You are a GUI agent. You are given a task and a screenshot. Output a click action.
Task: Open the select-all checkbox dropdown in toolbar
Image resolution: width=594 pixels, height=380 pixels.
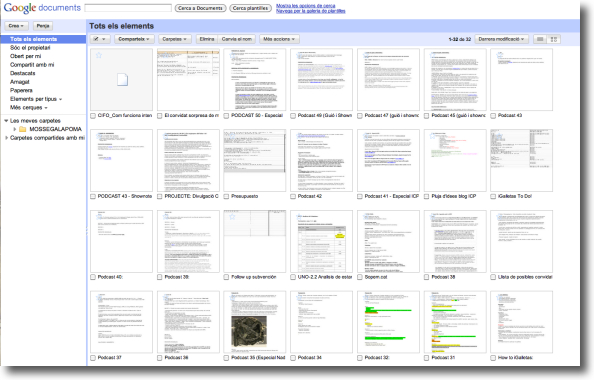point(100,39)
